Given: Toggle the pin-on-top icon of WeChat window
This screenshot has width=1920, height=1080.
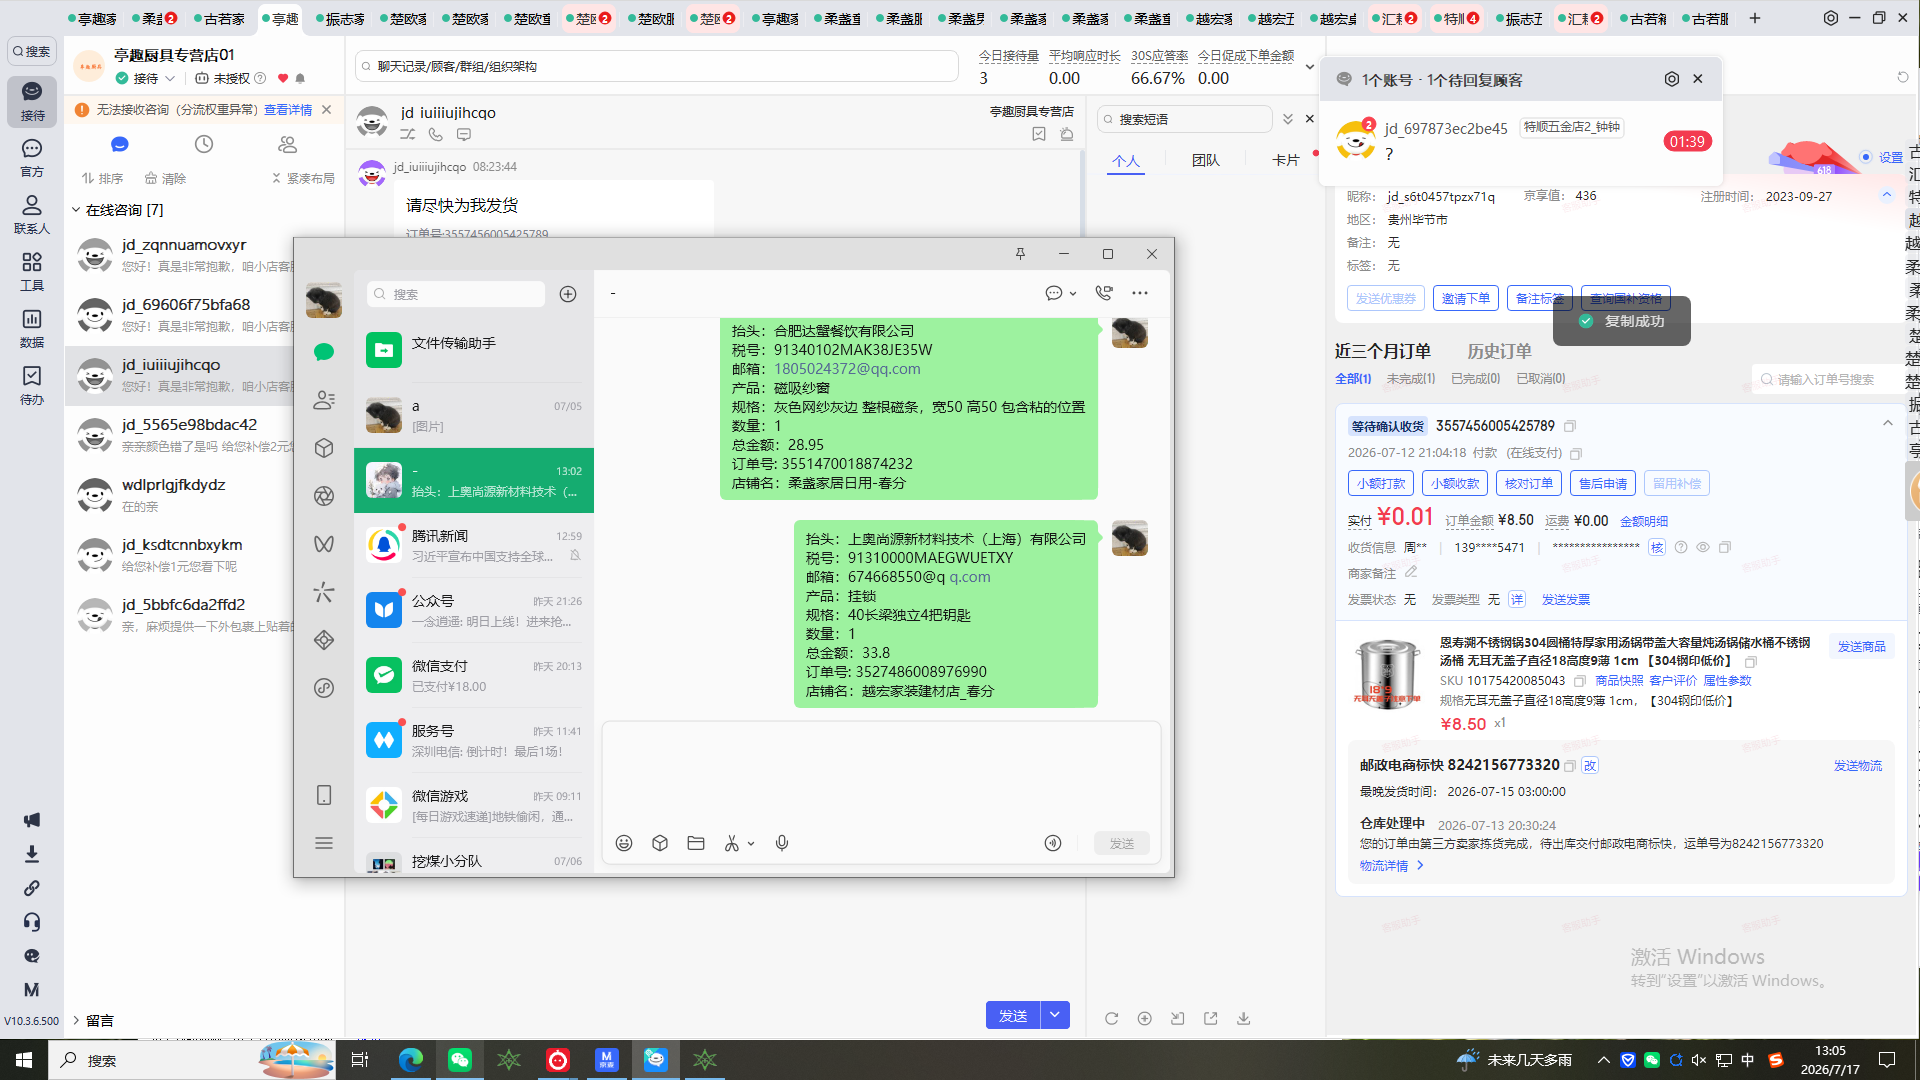Looking at the screenshot, I should pos(1020,254).
